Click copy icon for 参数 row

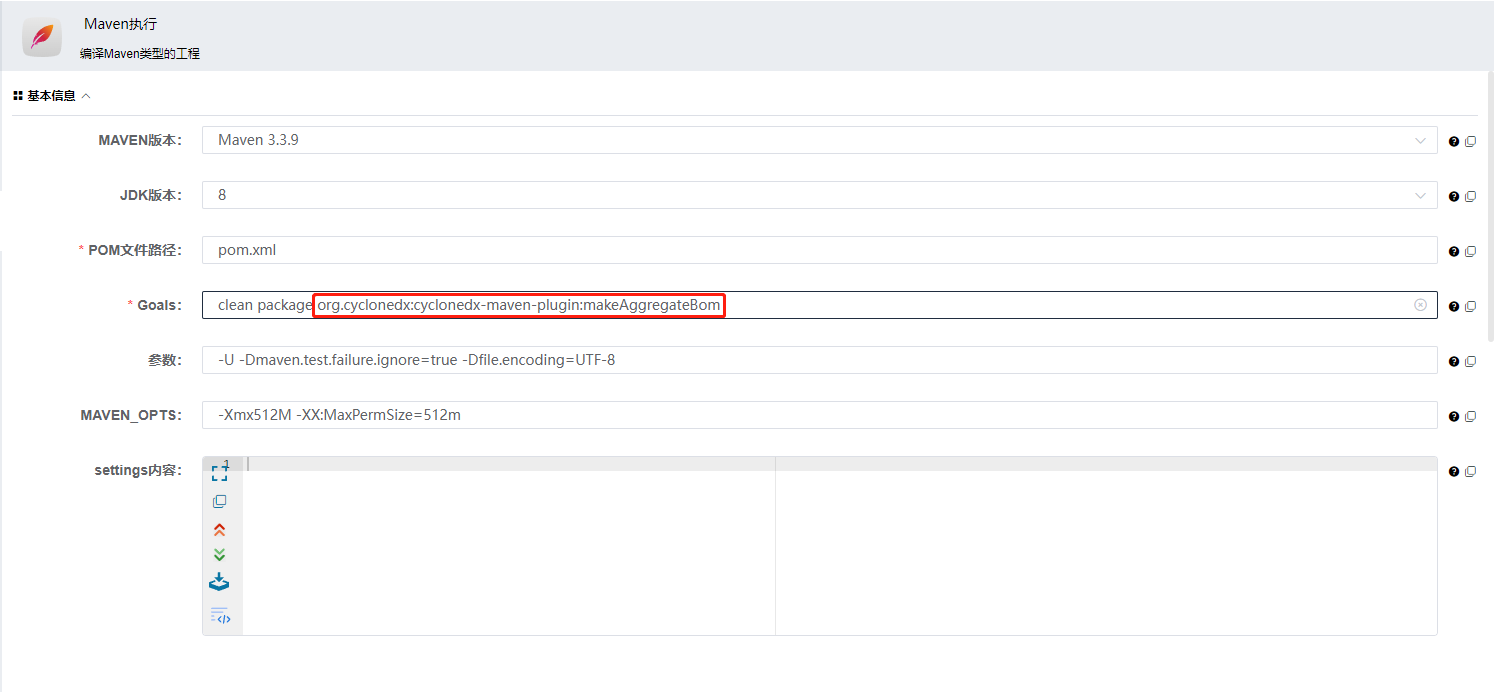tap(1470, 362)
